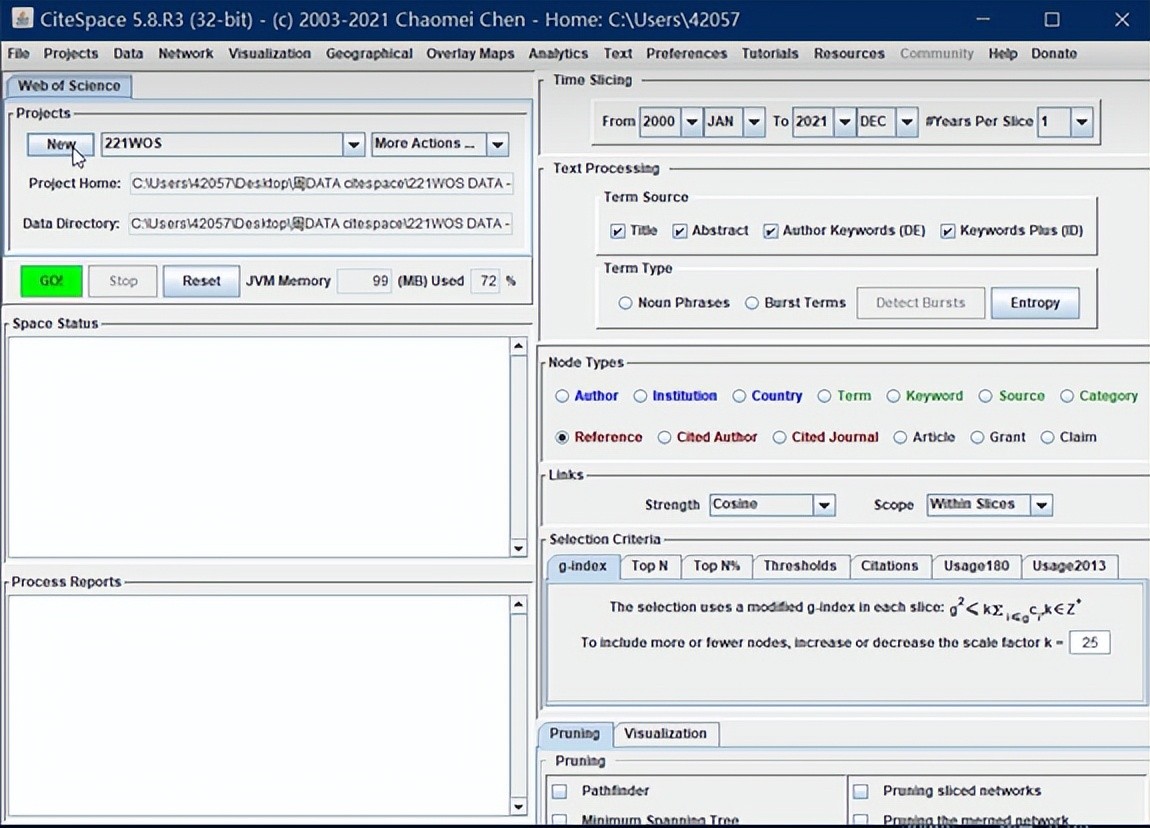Viewport: 1150px width, 828px height.
Task: Open the Visualization menu
Action: (x=269, y=54)
